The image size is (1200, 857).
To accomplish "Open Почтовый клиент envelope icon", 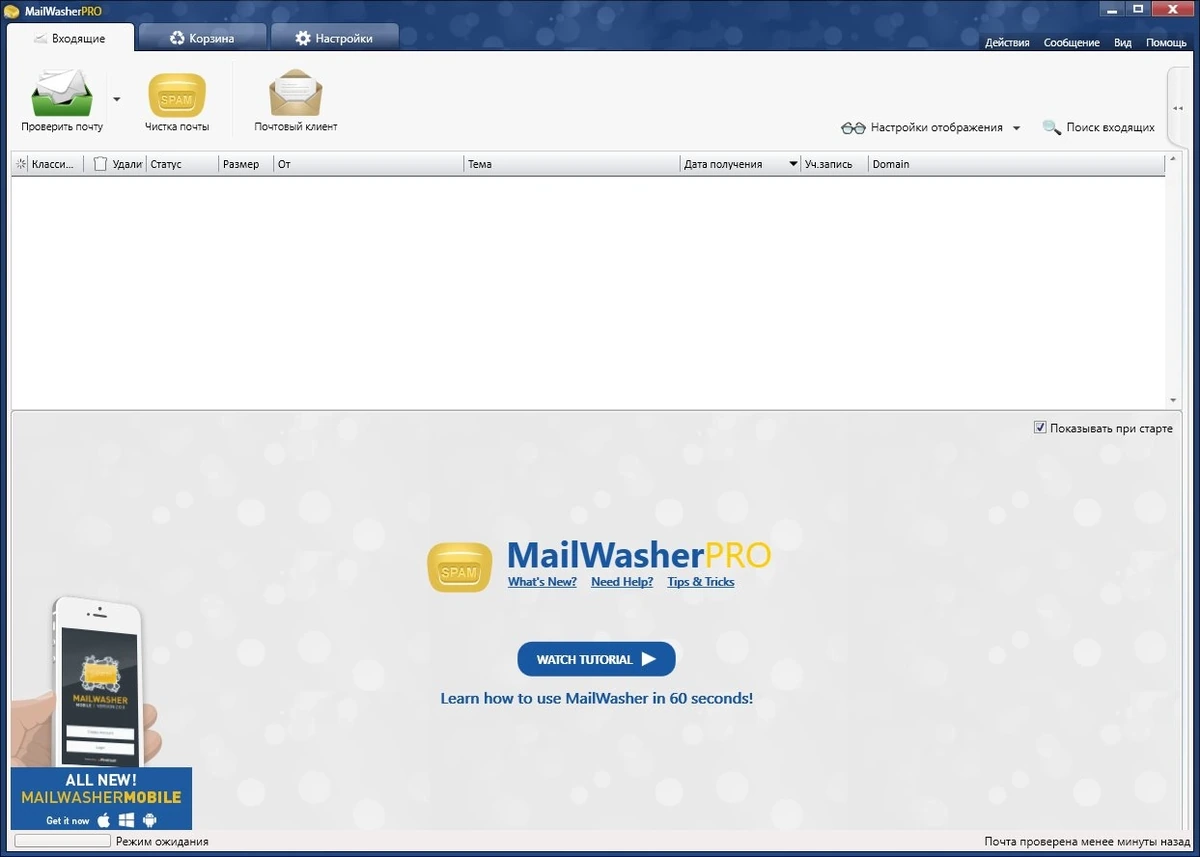I will pos(296,93).
